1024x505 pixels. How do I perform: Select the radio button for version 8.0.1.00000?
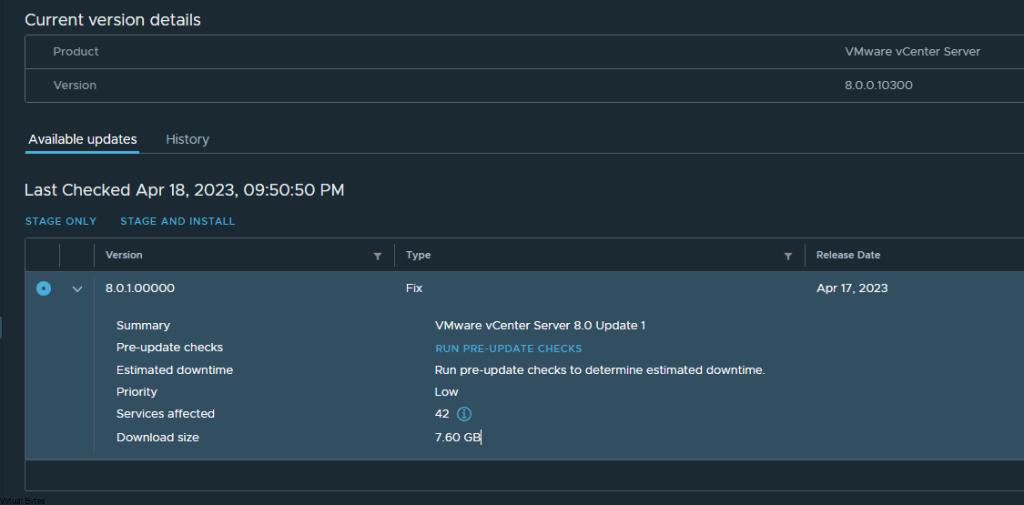click(x=44, y=288)
